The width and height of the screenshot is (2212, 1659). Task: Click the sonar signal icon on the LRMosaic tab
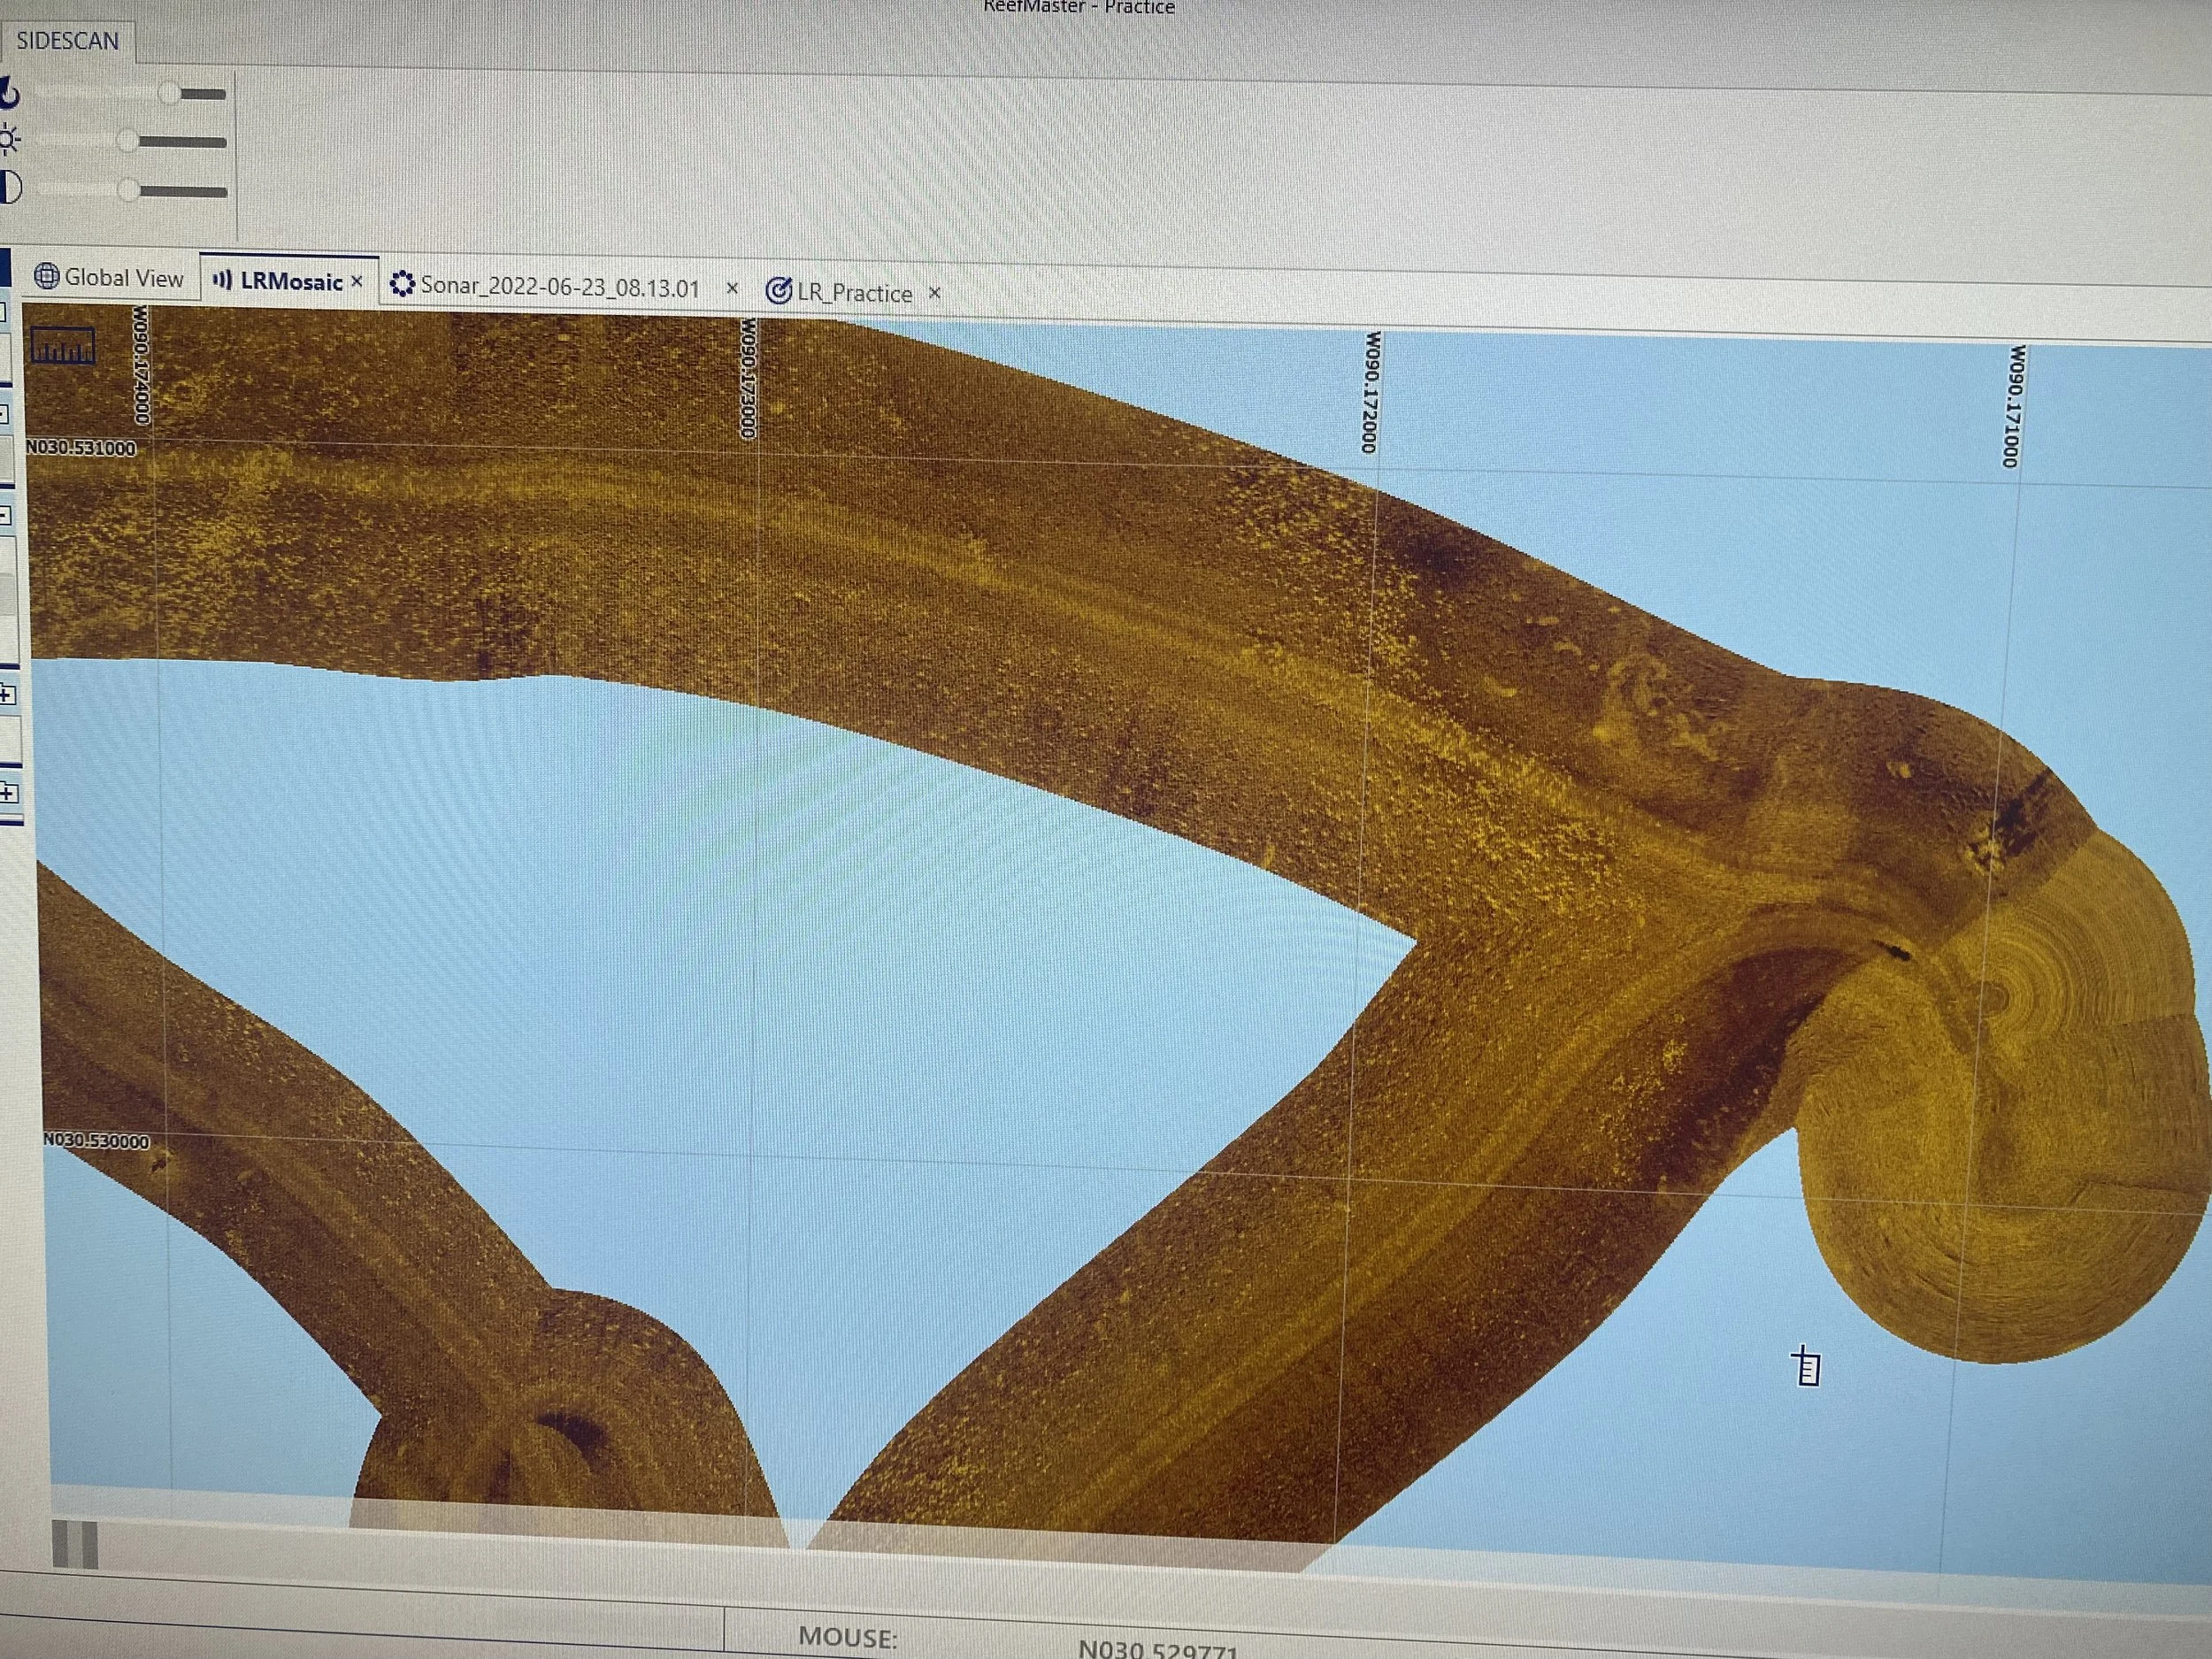click(224, 282)
